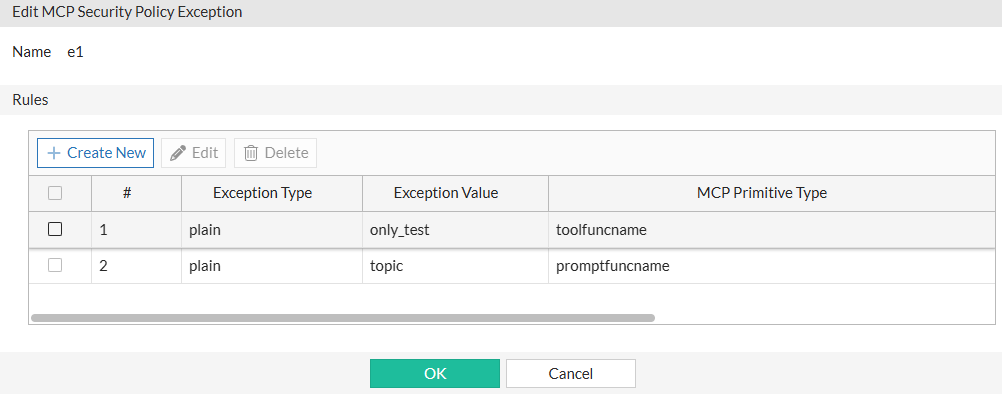Click the toolfuncname primitive type cell
The height and width of the screenshot is (404, 1002).
[601, 230]
